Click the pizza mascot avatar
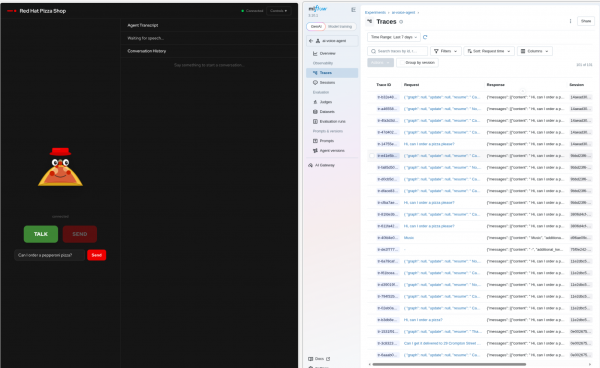The width and height of the screenshot is (600, 368). point(60,167)
